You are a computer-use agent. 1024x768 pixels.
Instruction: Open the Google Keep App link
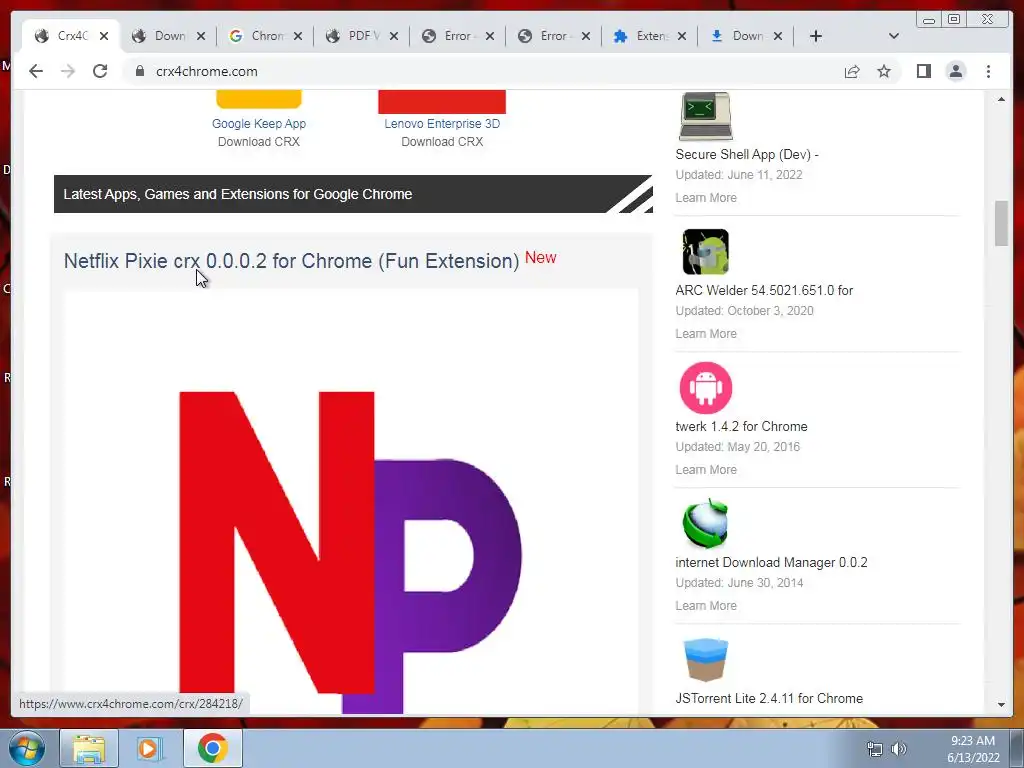(259, 123)
